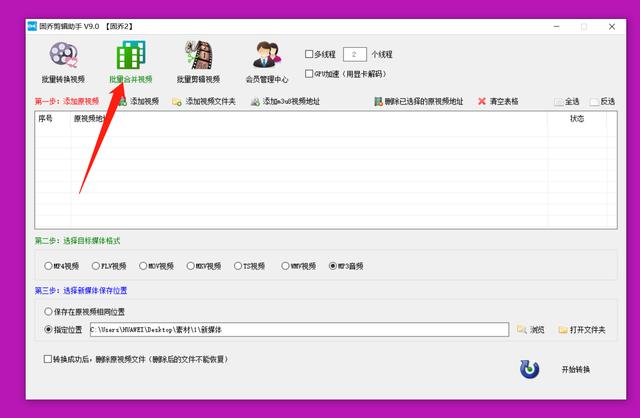Open 批量剪辑视频 batch clip tool
The height and width of the screenshot is (418, 640).
click(x=198, y=62)
